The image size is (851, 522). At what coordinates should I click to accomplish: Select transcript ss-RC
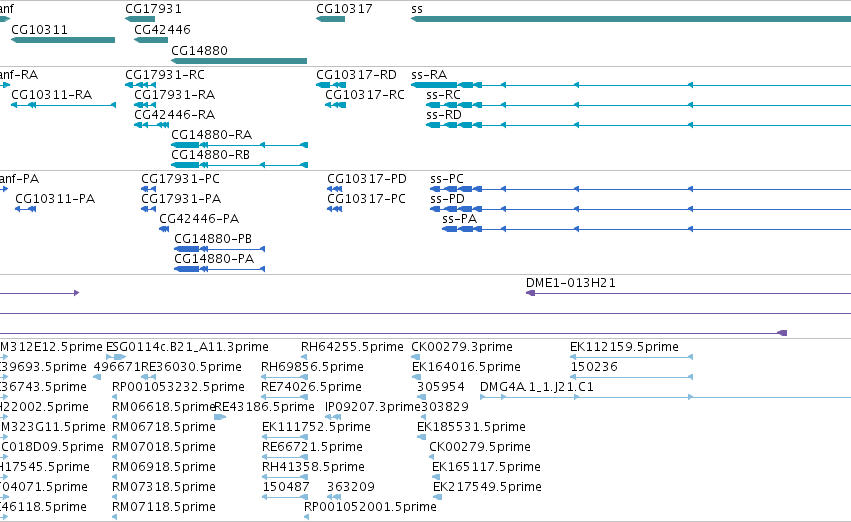[x=638, y=105]
